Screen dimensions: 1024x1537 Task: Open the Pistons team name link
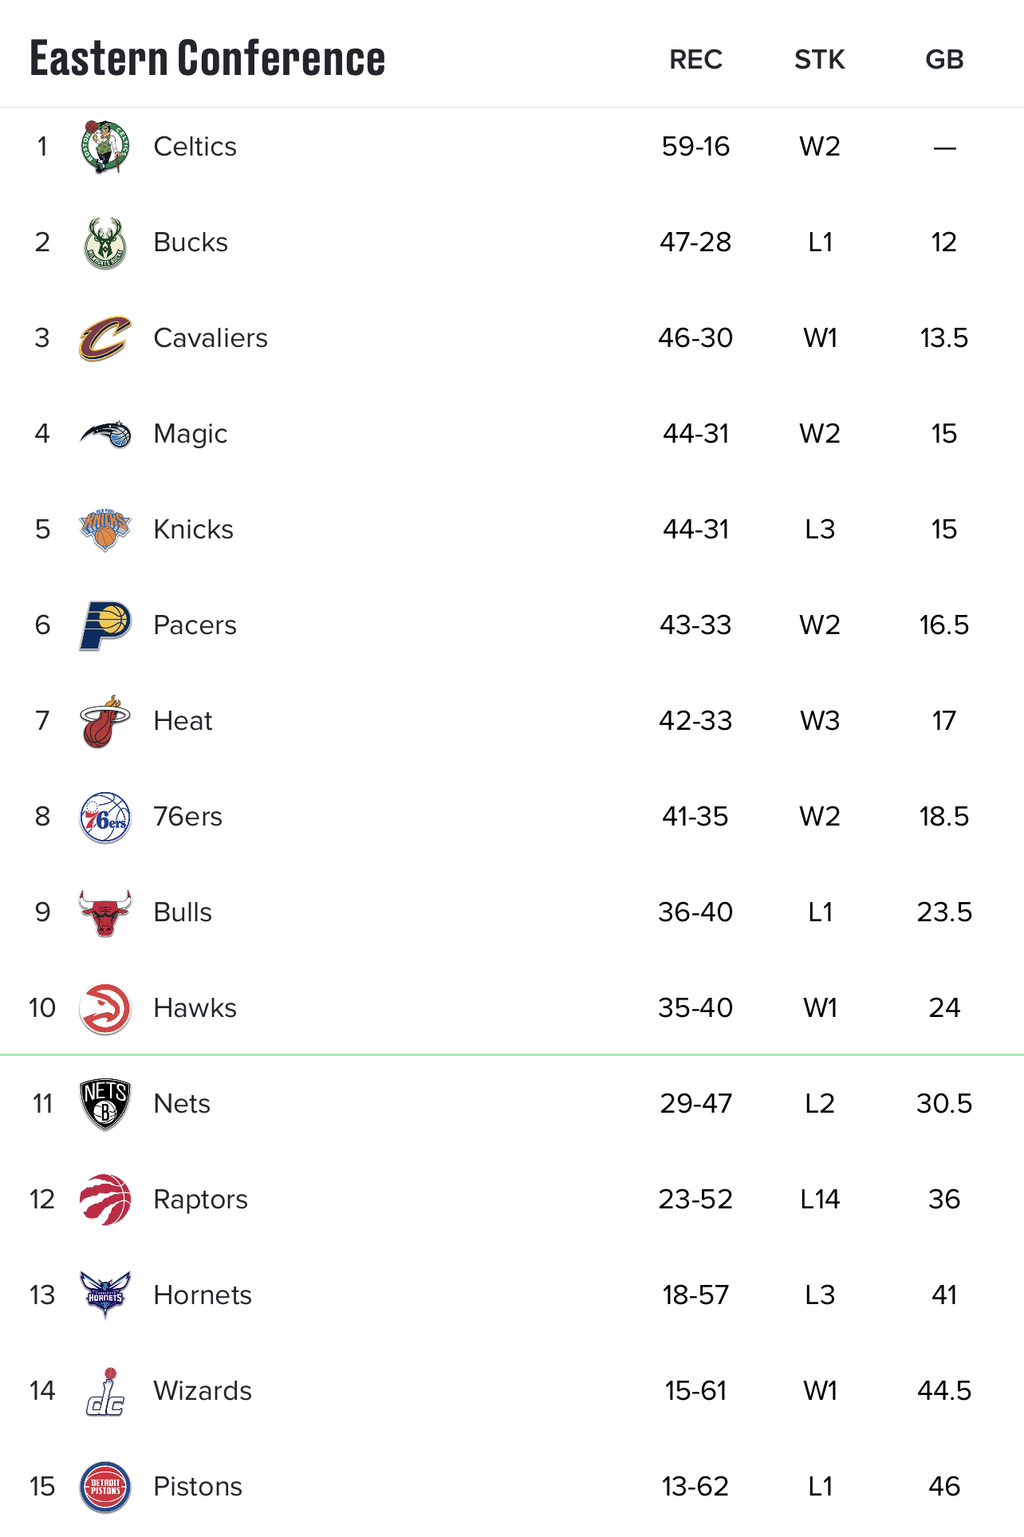click(x=197, y=1487)
